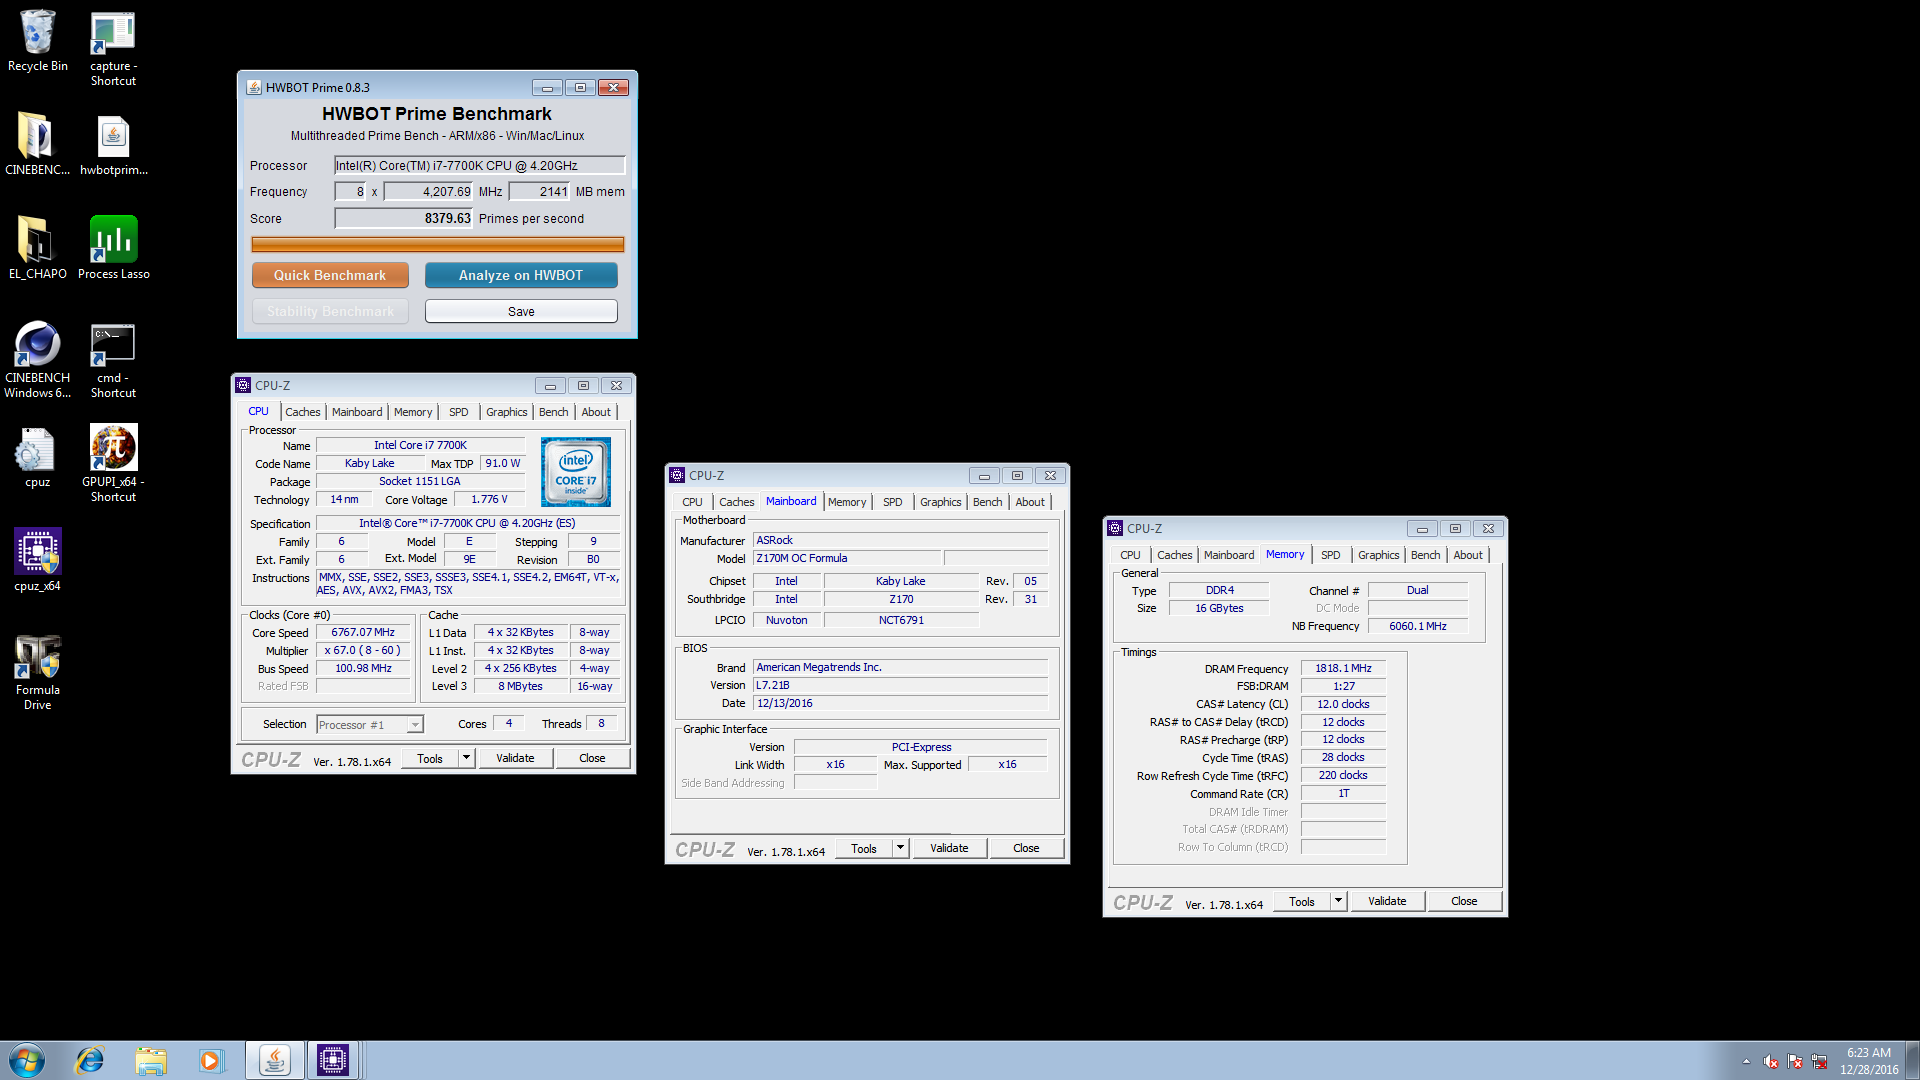Select the Formula Drive desktop icon
1920x1080 pixels.
pyautogui.click(x=38, y=672)
